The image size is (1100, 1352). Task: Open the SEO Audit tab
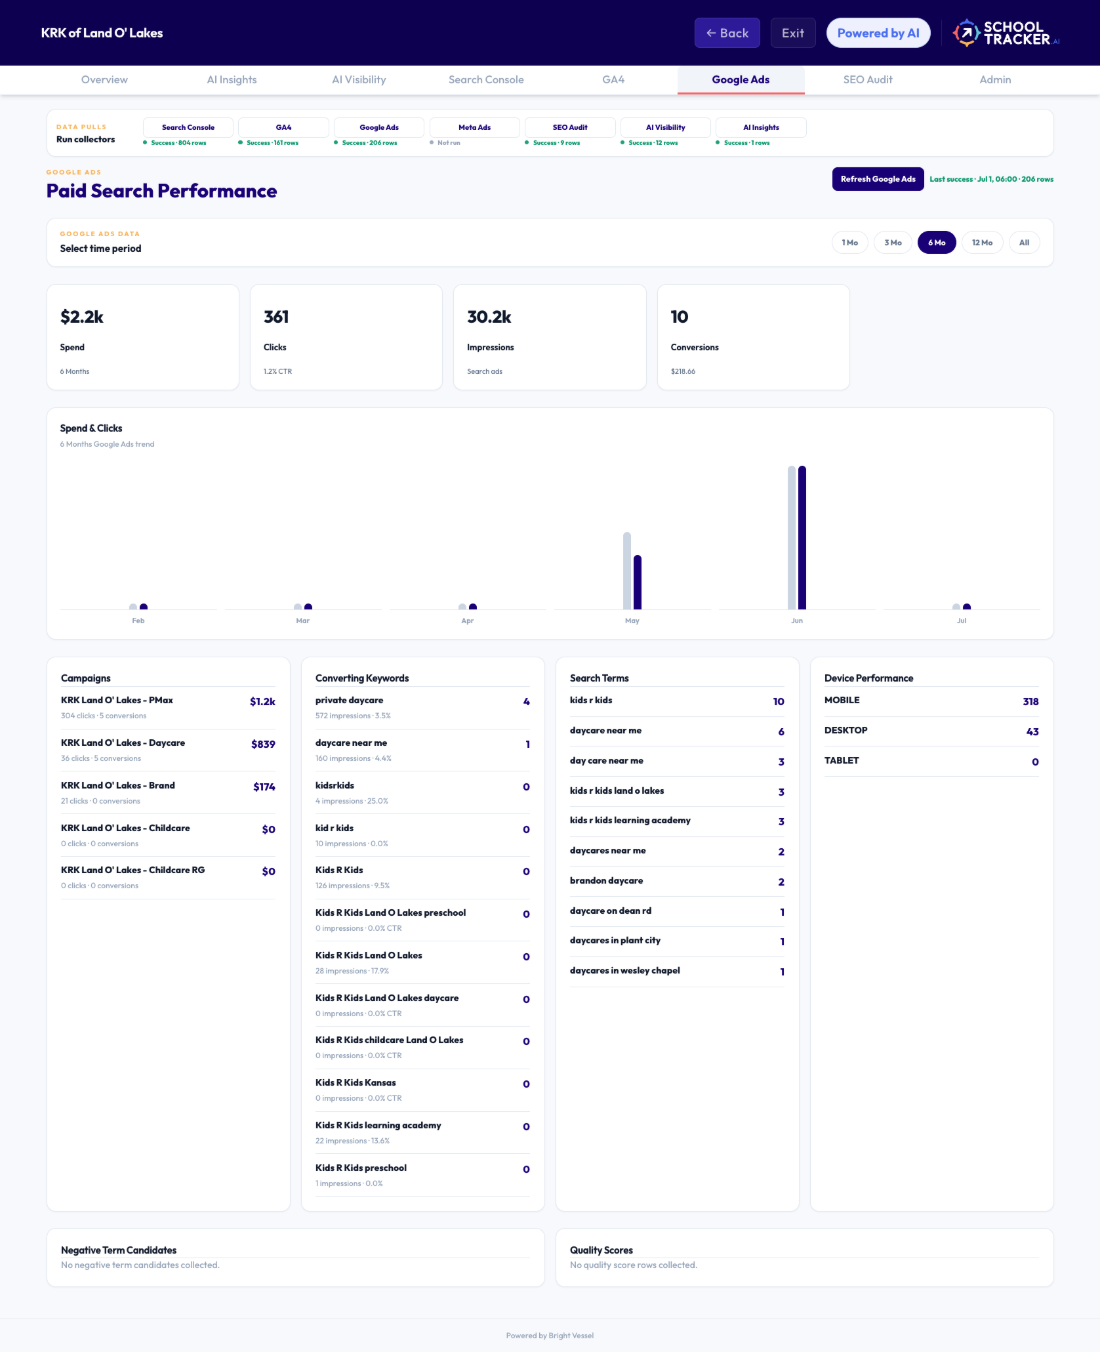[x=868, y=80]
